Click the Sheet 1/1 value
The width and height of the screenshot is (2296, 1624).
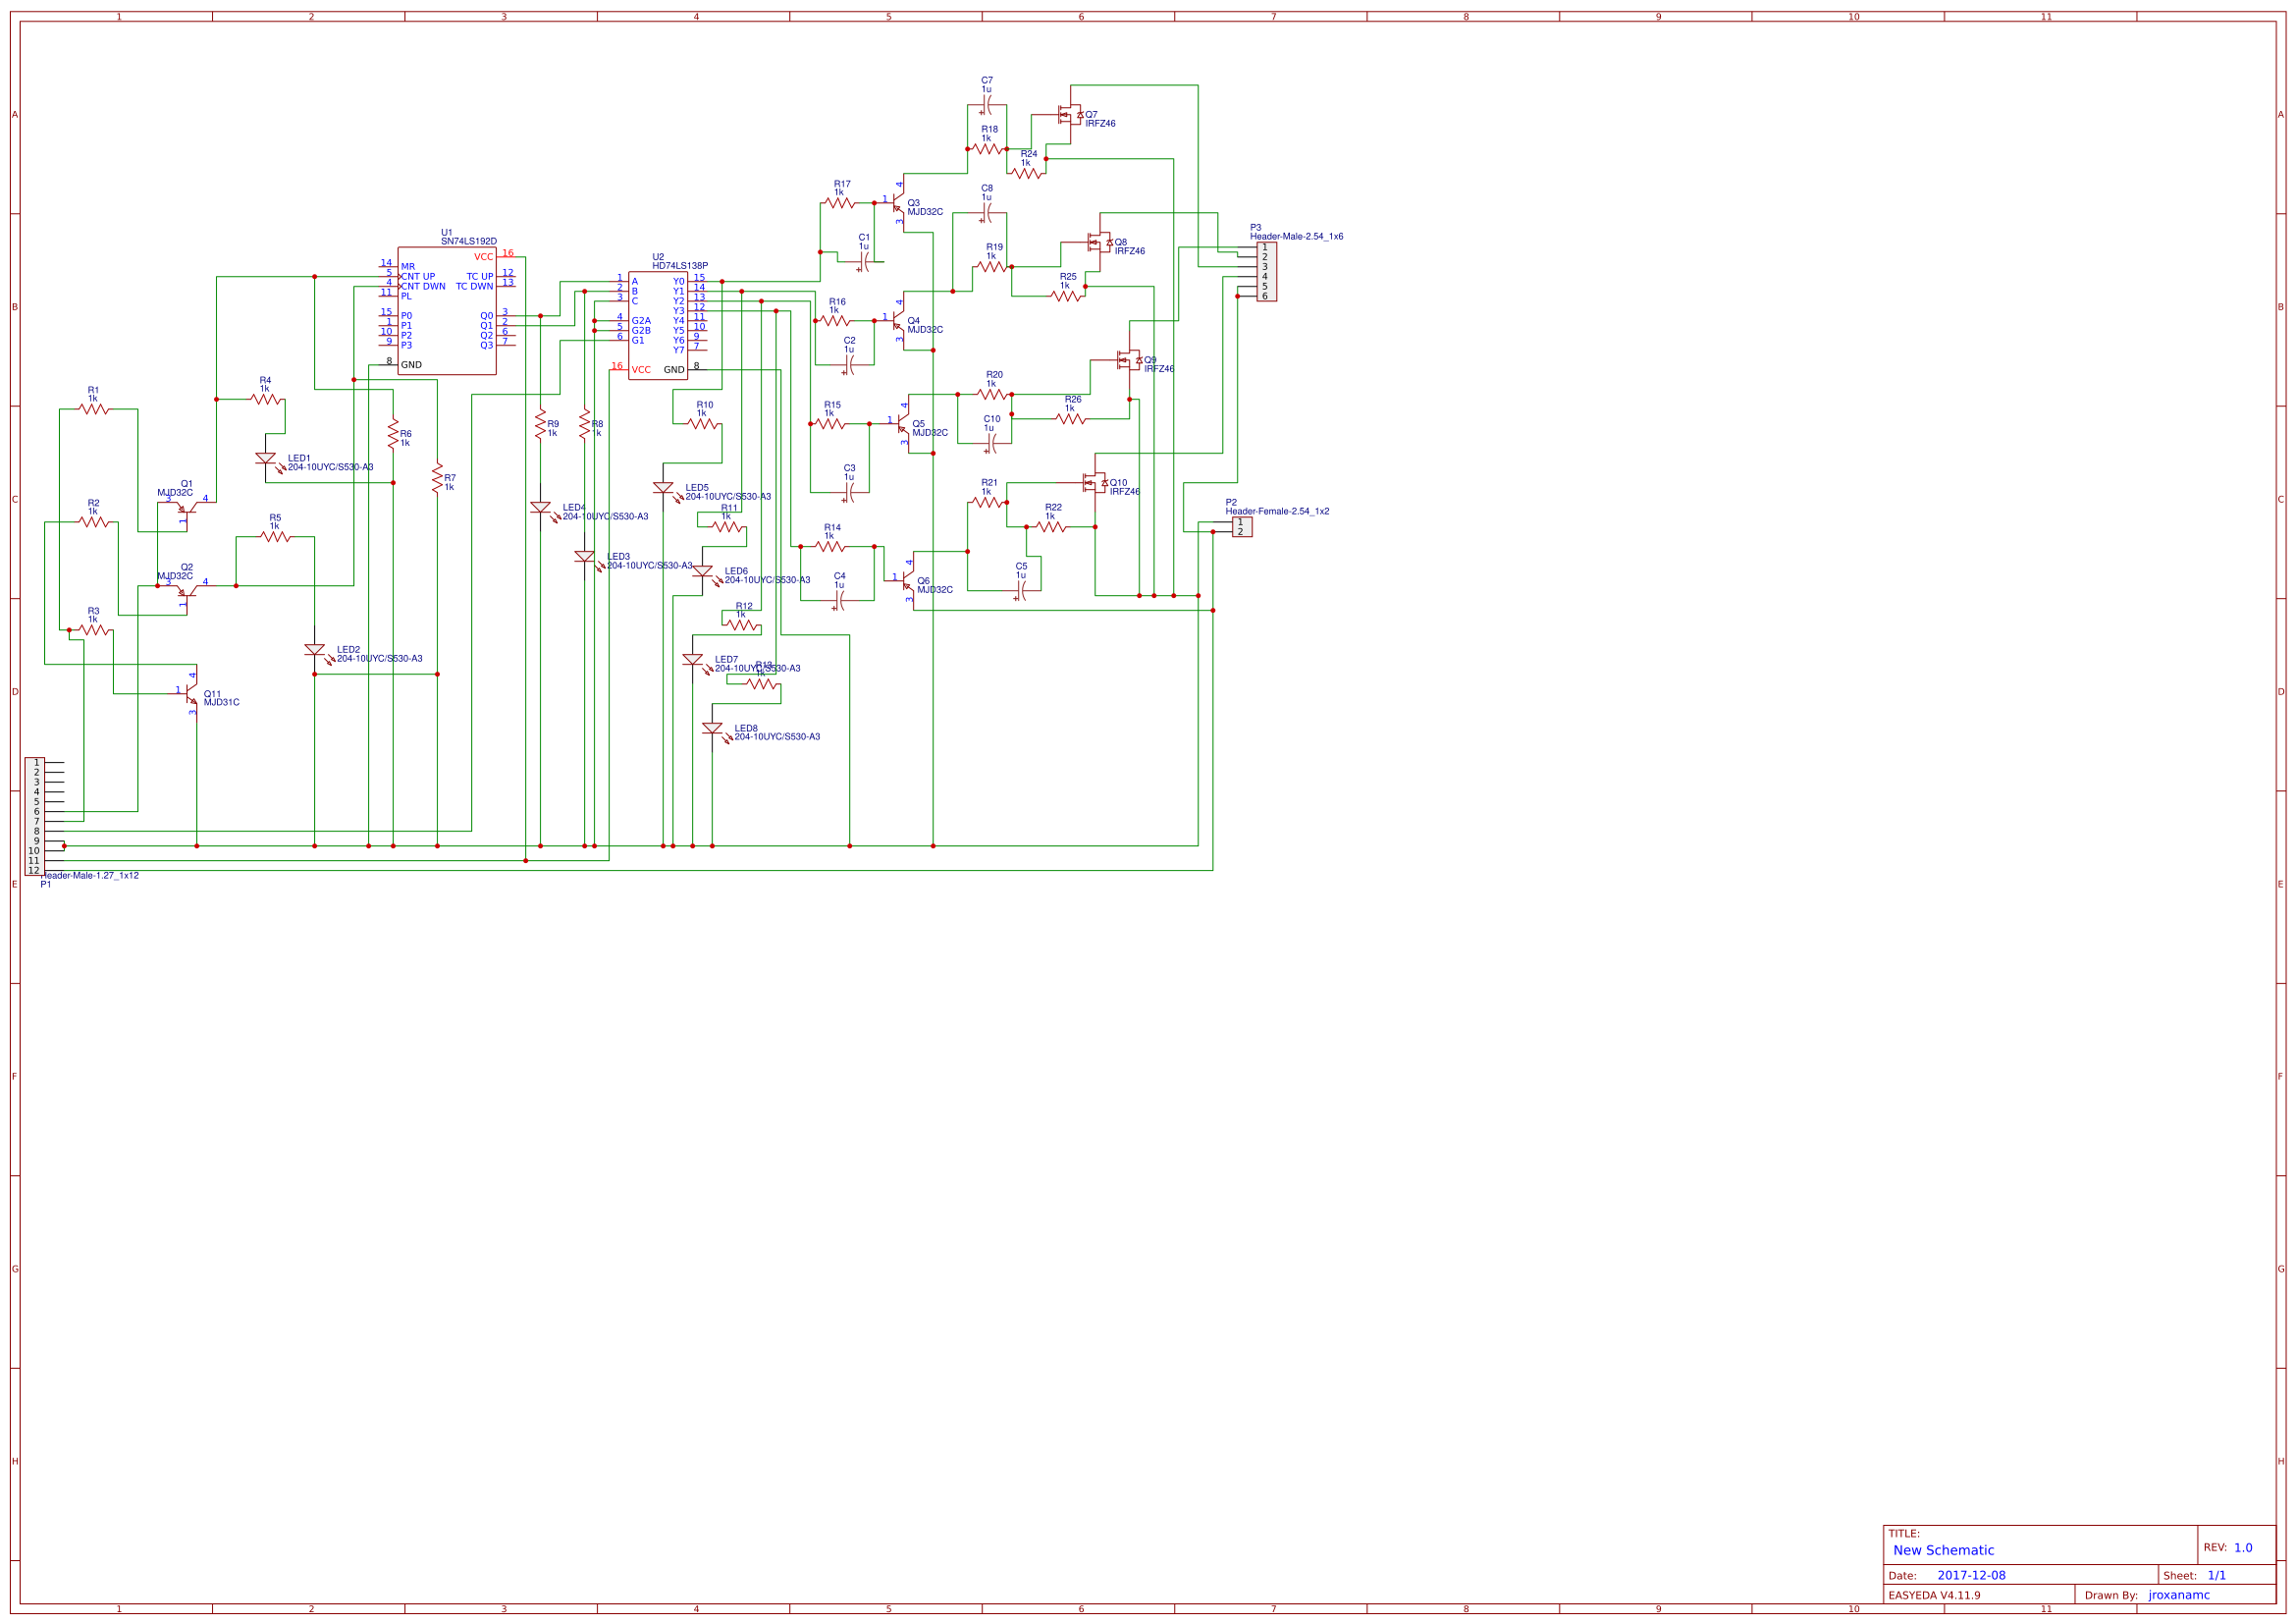click(2216, 1575)
